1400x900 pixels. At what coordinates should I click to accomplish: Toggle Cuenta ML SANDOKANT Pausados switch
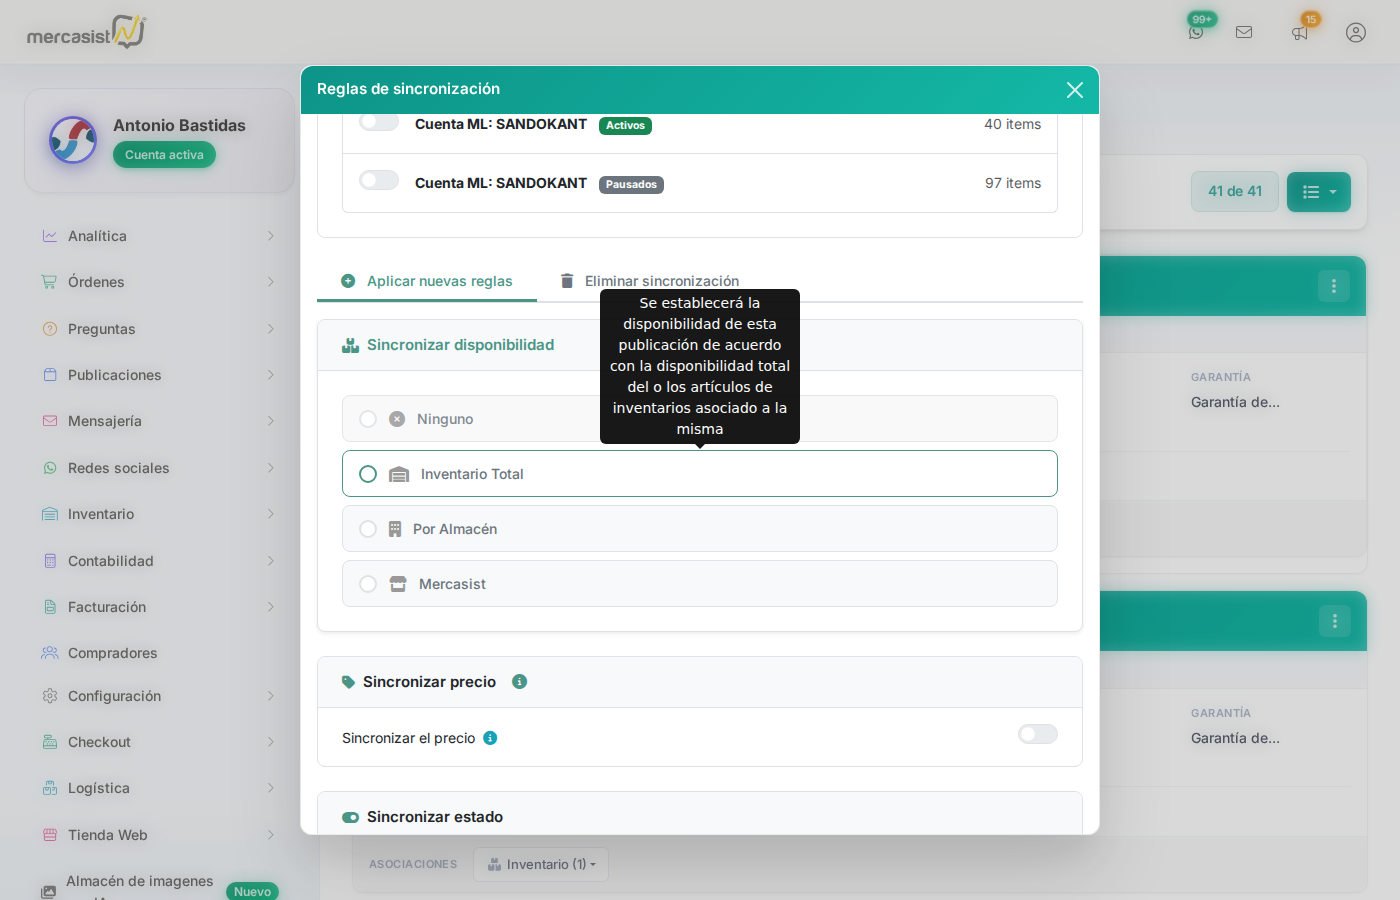pos(379,181)
